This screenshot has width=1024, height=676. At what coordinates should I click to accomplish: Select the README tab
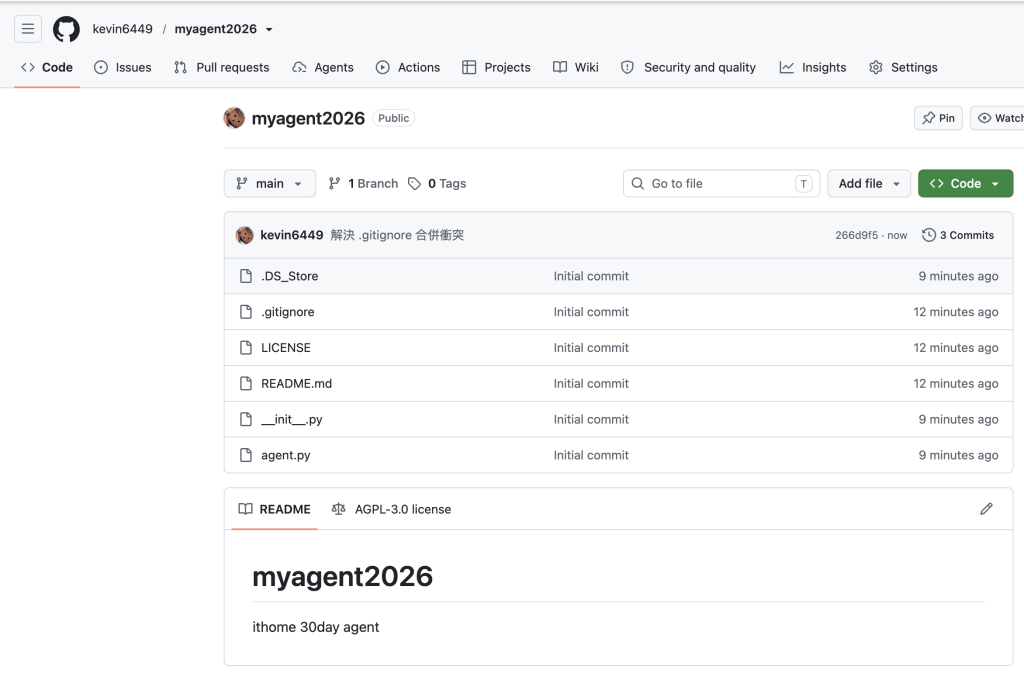click(274, 509)
